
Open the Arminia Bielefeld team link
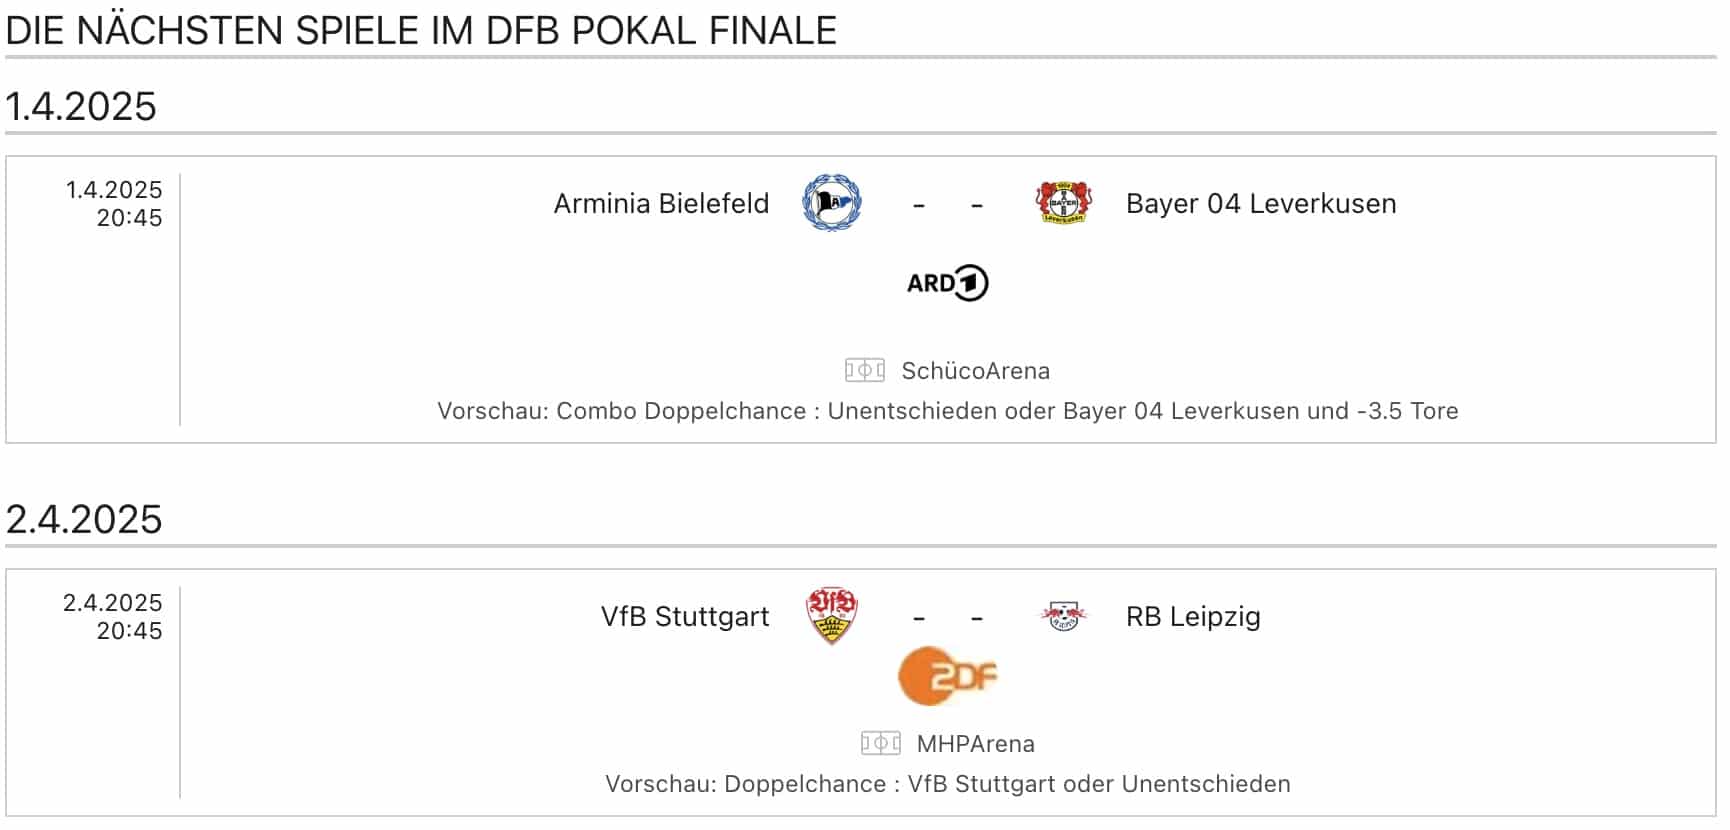point(662,203)
